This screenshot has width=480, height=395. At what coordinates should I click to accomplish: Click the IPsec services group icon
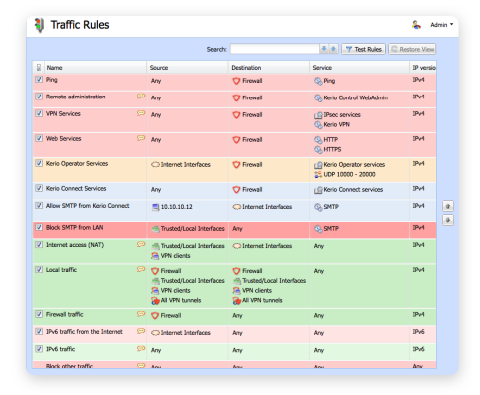coord(318,115)
